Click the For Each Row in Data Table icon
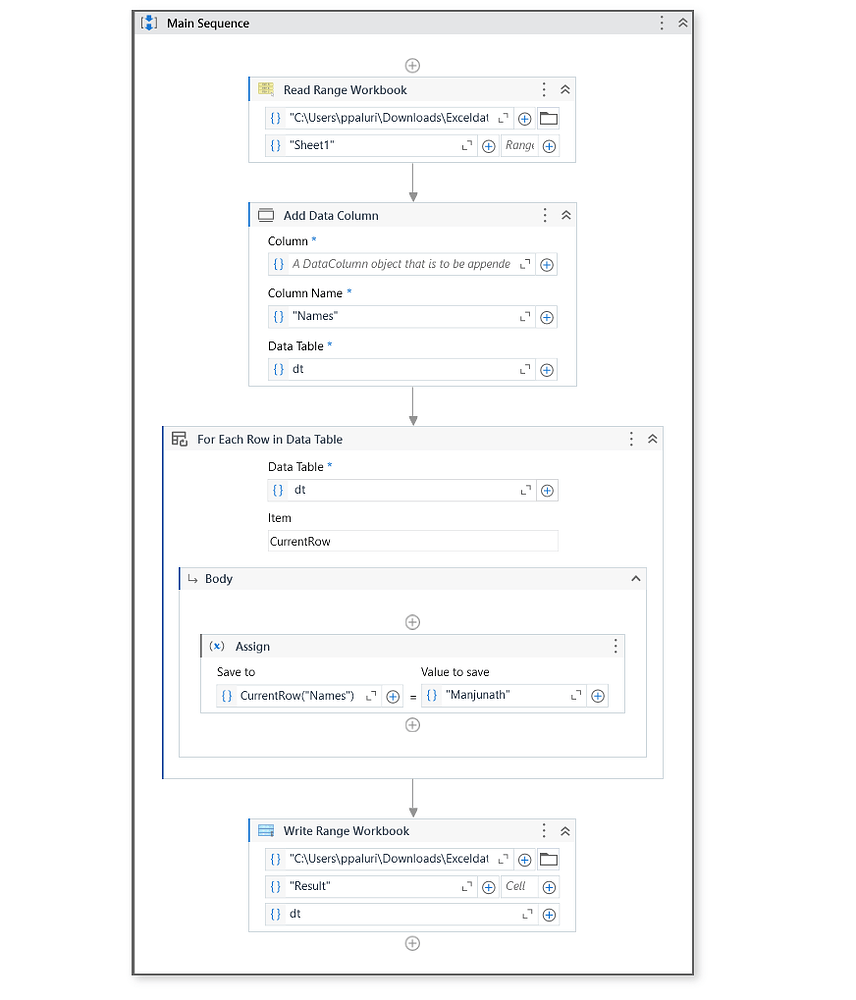Viewport: 856px width, 1000px height. point(178,439)
